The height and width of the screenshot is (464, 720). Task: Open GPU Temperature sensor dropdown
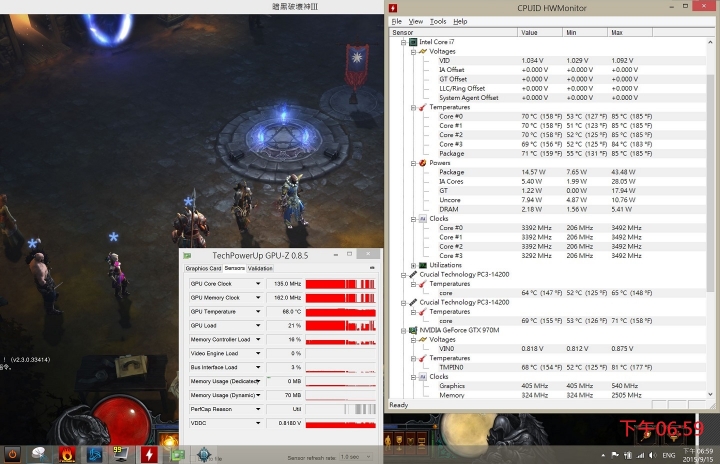258,311
